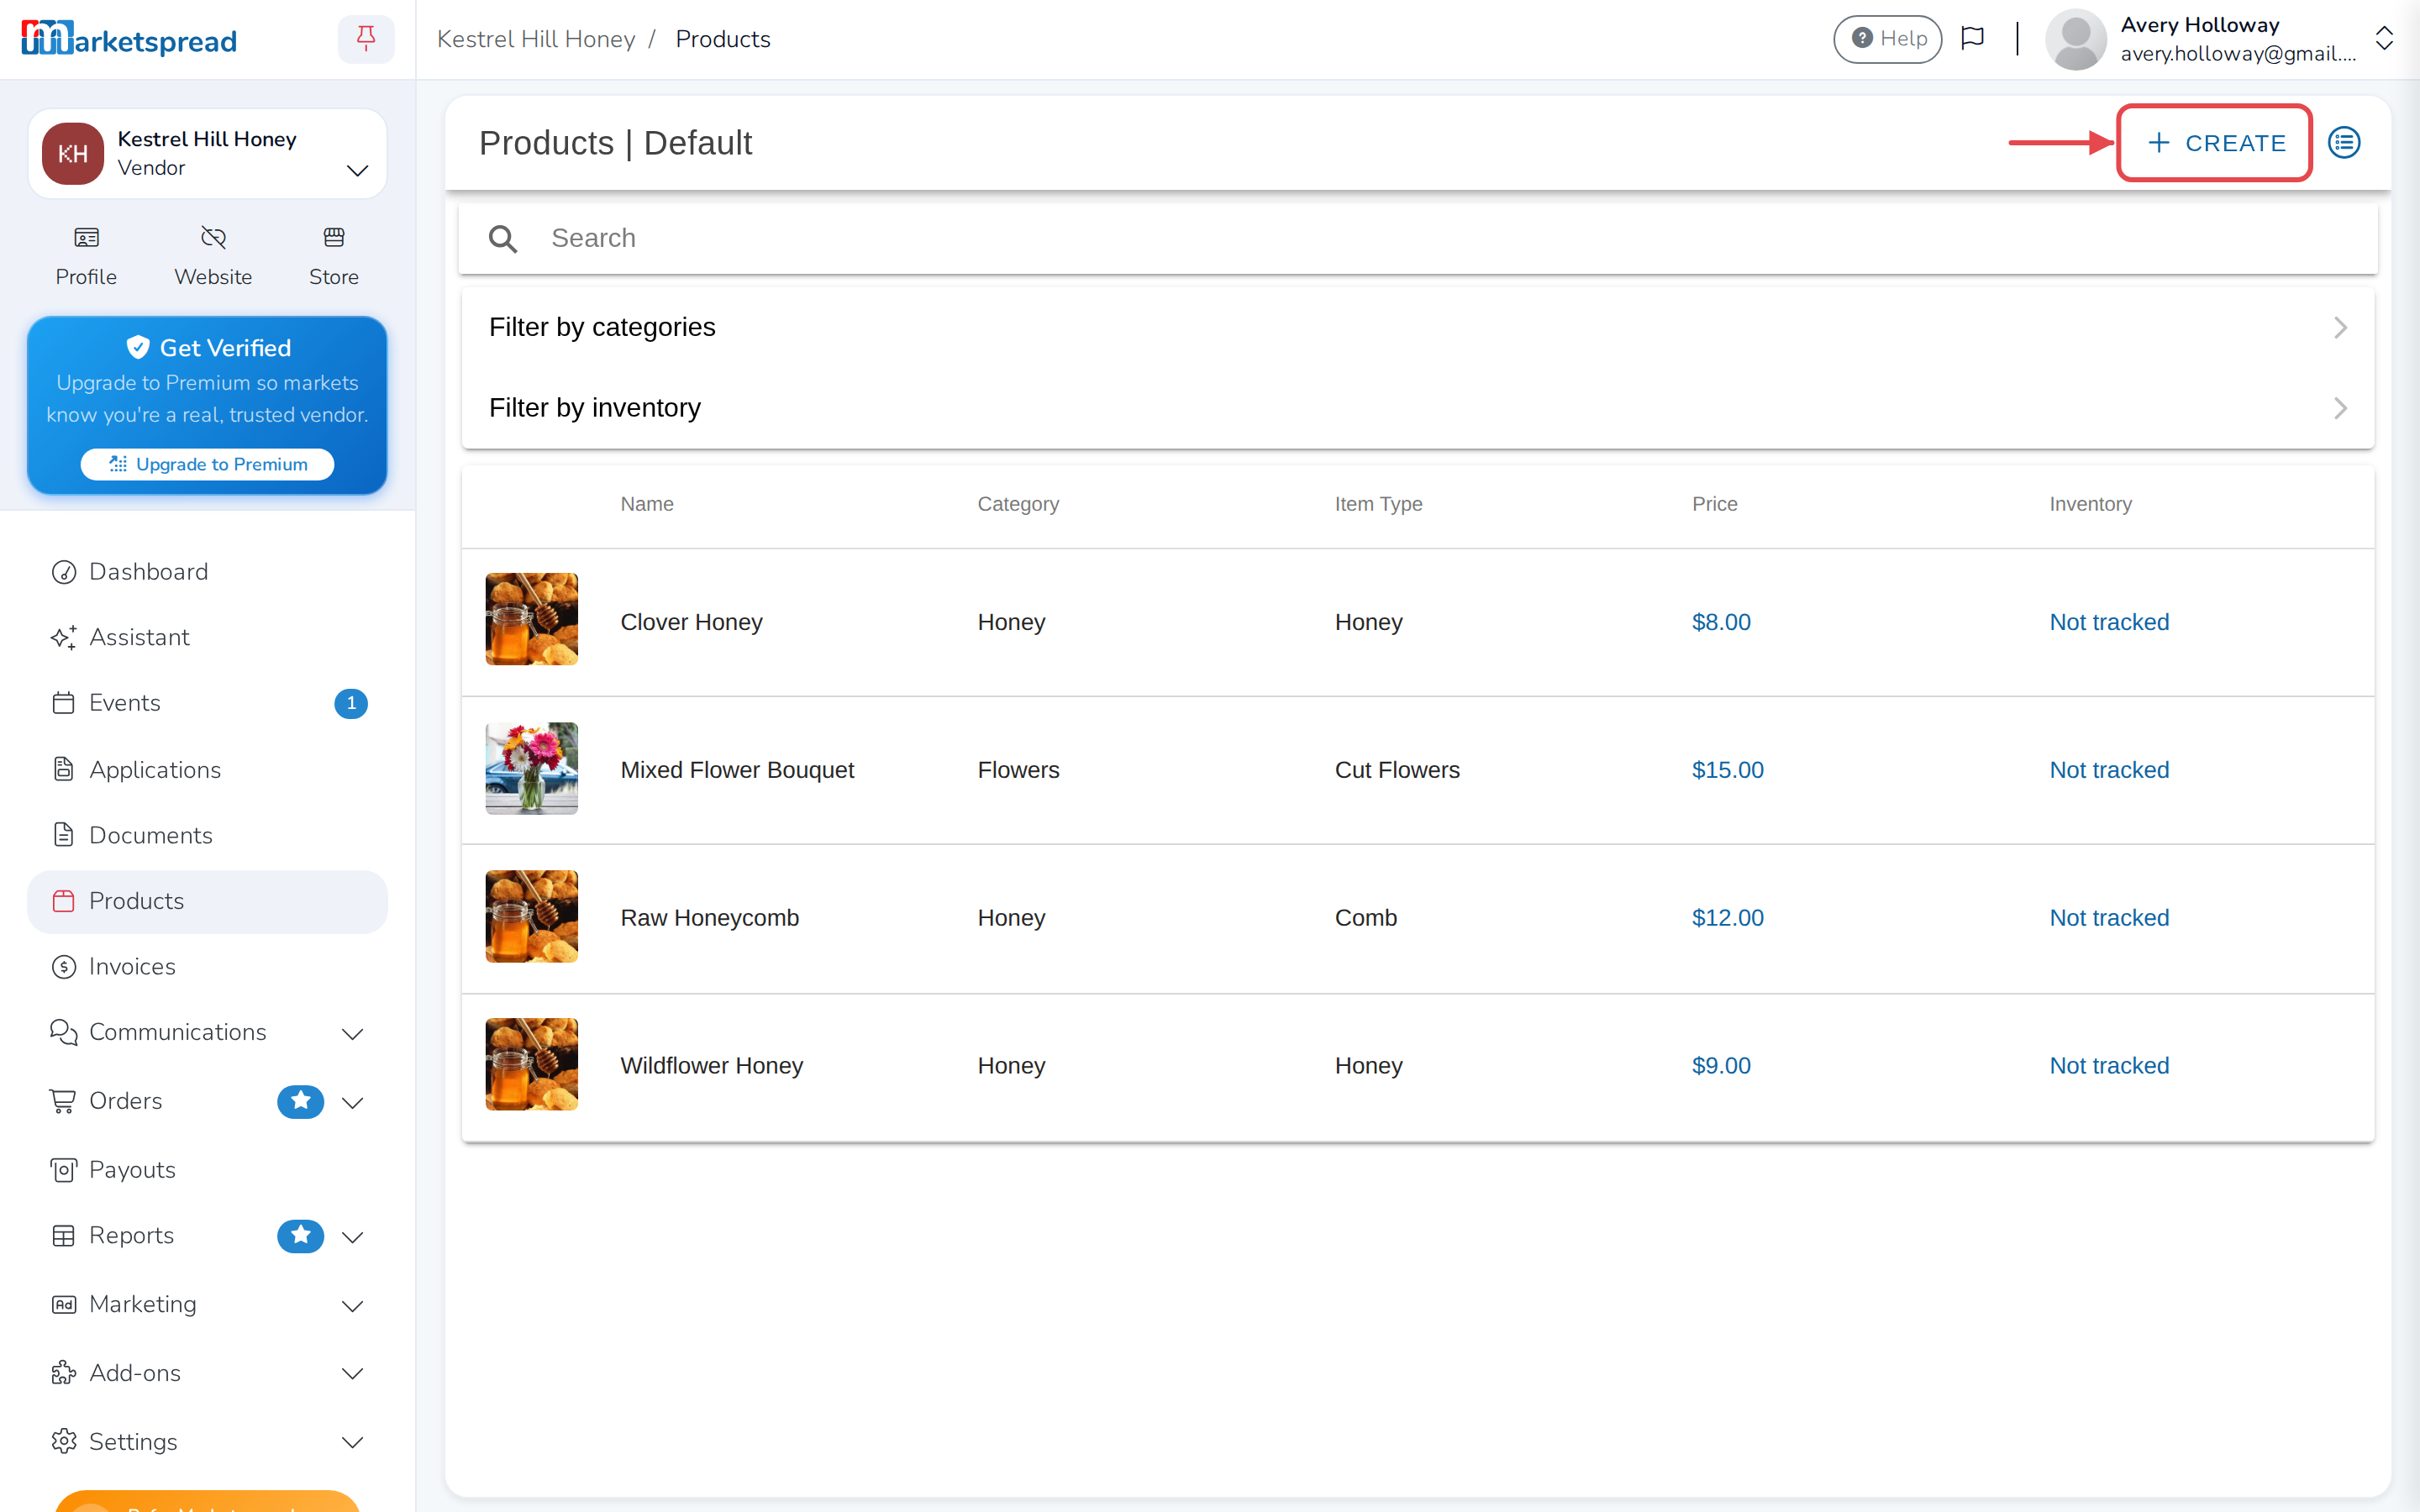Click Mixed Flower Bouquet price $15.00
This screenshot has height=1512, width=2420.
coord(1727,770)
